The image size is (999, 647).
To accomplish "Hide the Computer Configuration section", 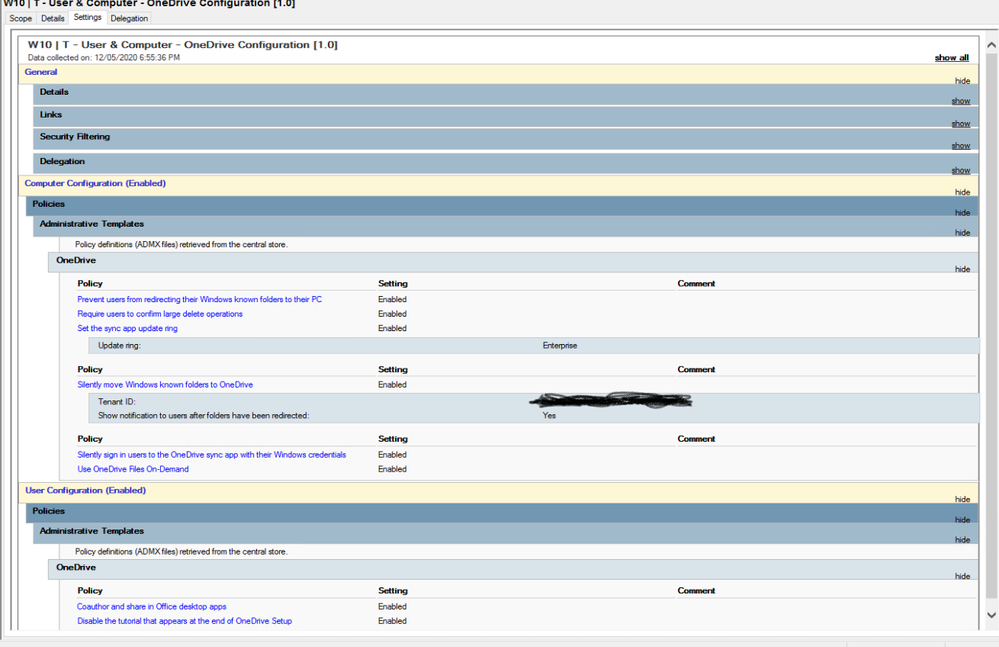I will [962, 192].
